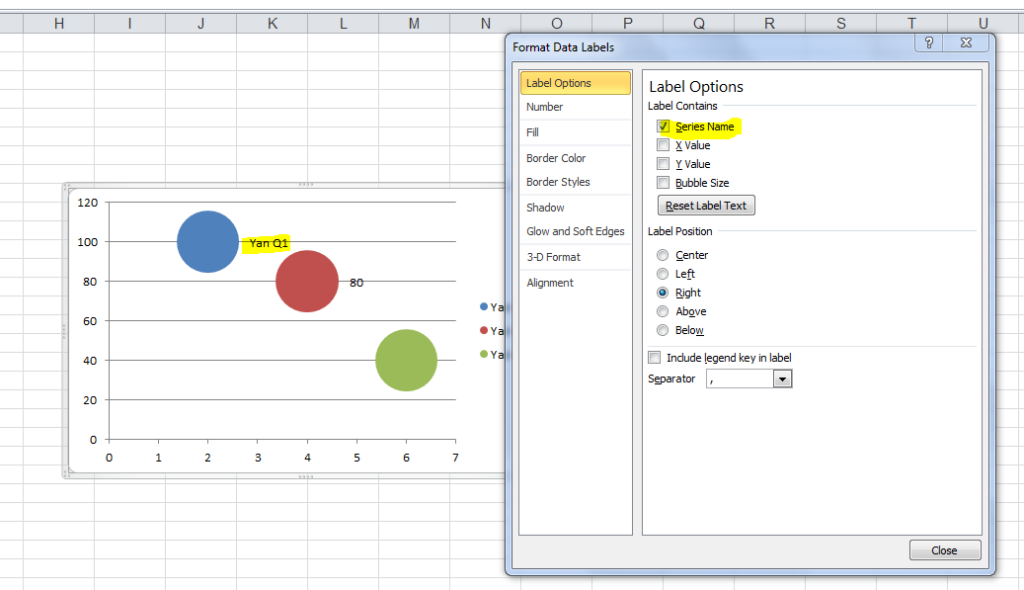Open the Shadow category
Image resolution: width=1024 pixels, height=590 pixels.
575,207
